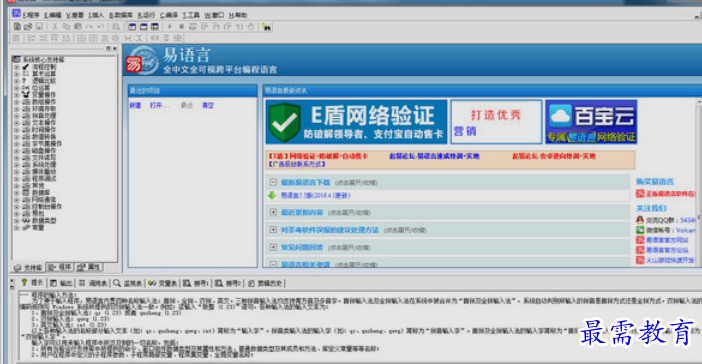
Task: Expand the 算术运算 tree node
Action: point(17,74)
